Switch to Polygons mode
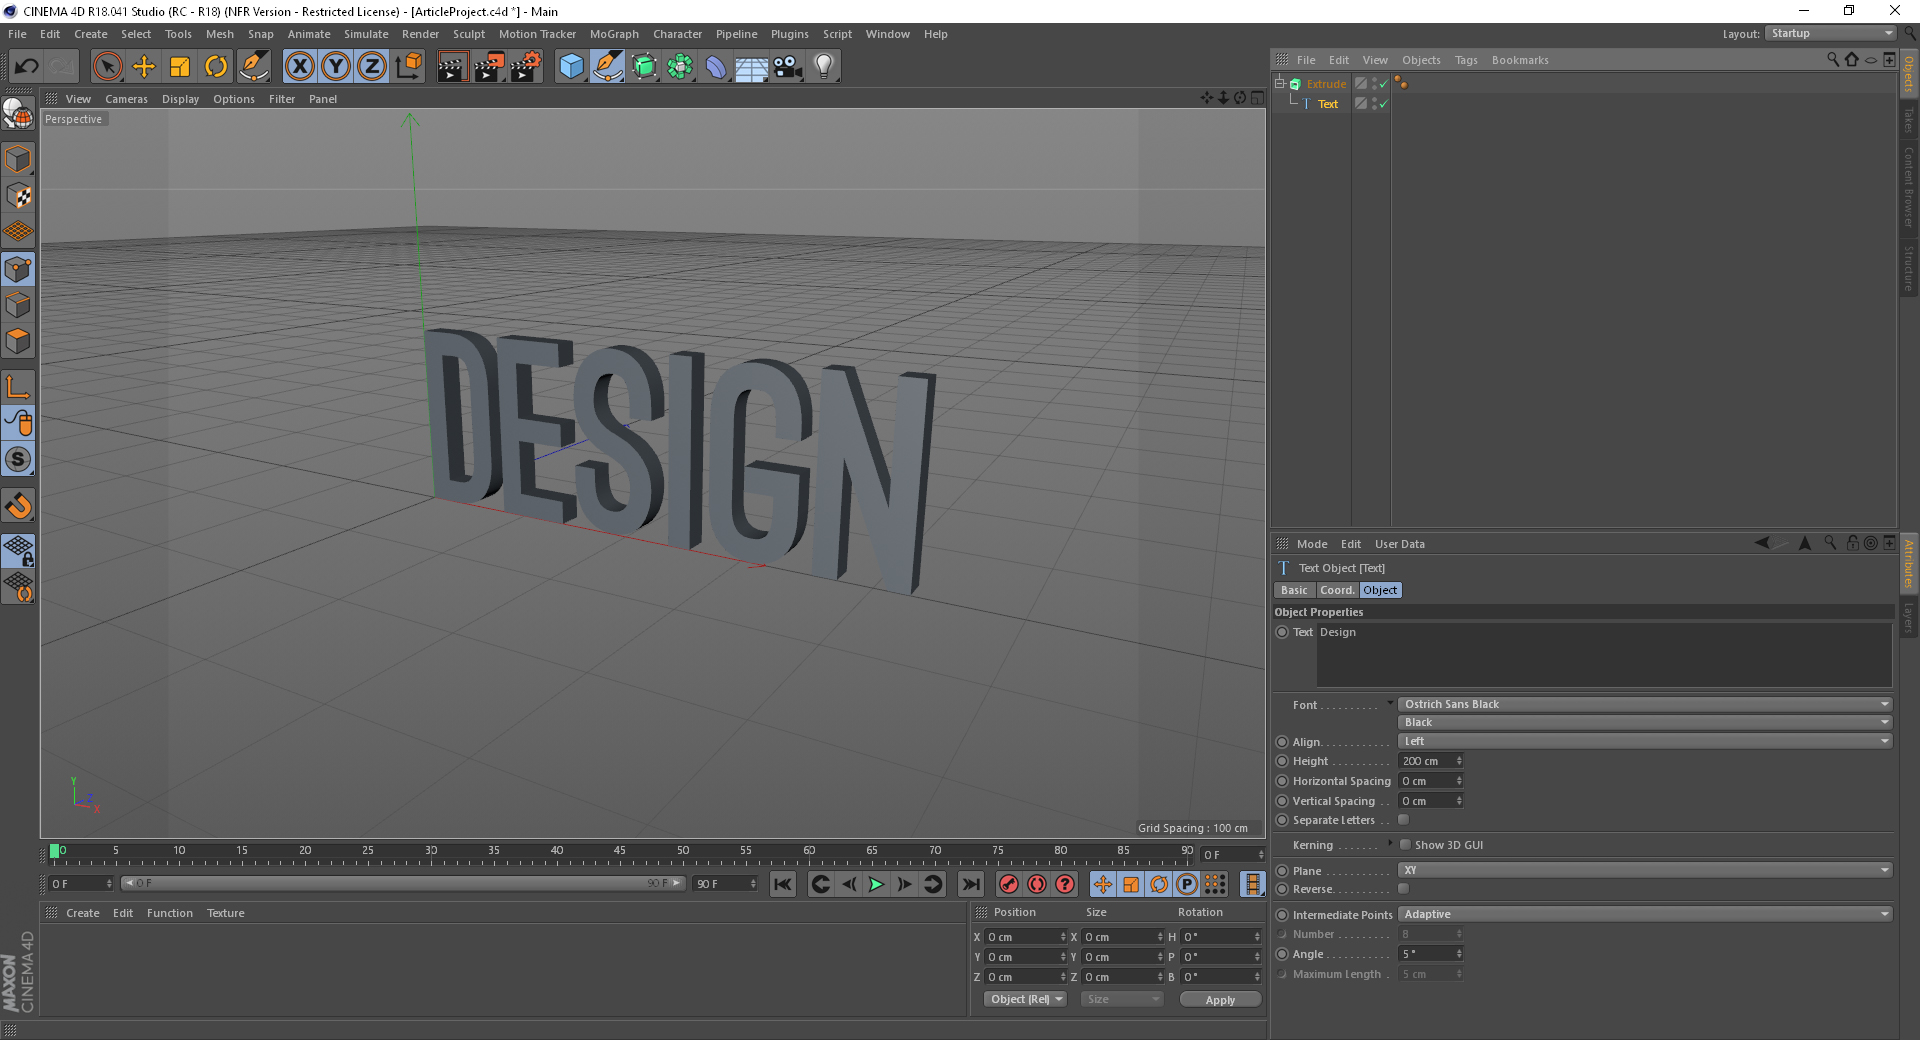Screen dimensions: 1920x1040 tap(18, 341)
